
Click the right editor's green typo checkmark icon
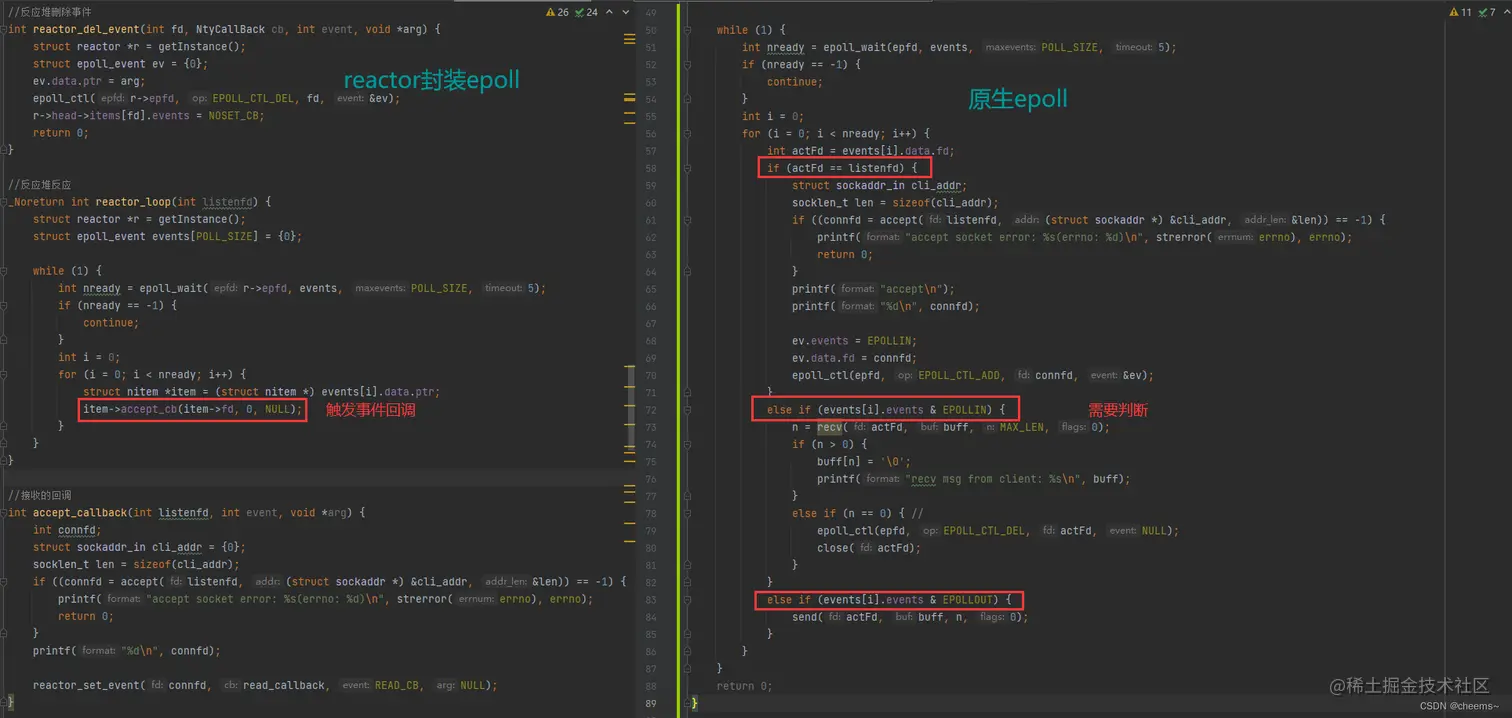click(1481, 12)
